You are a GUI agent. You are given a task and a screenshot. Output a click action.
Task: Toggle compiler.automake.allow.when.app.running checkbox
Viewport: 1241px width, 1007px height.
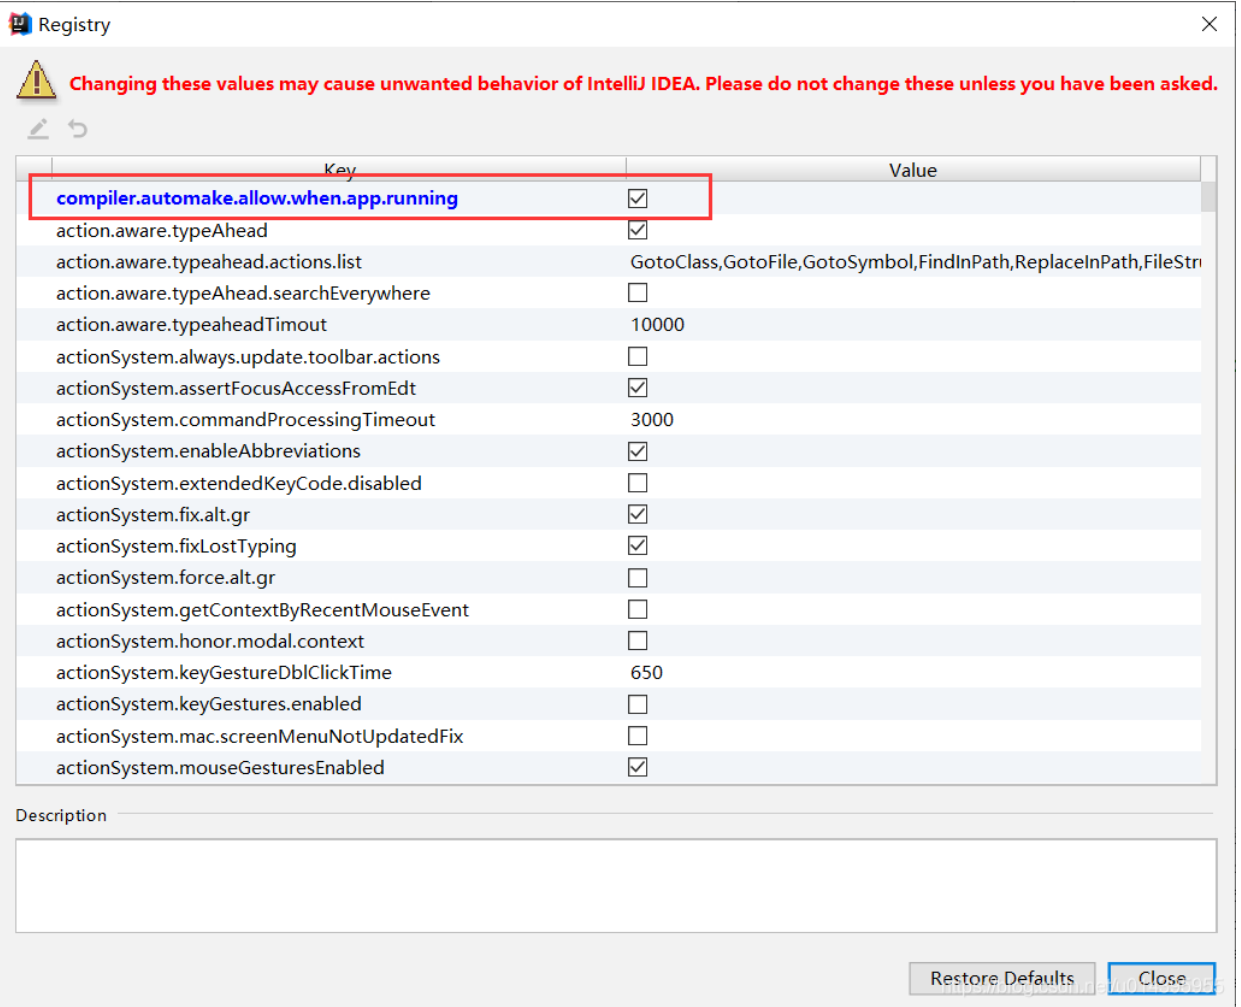click(638, 198)
